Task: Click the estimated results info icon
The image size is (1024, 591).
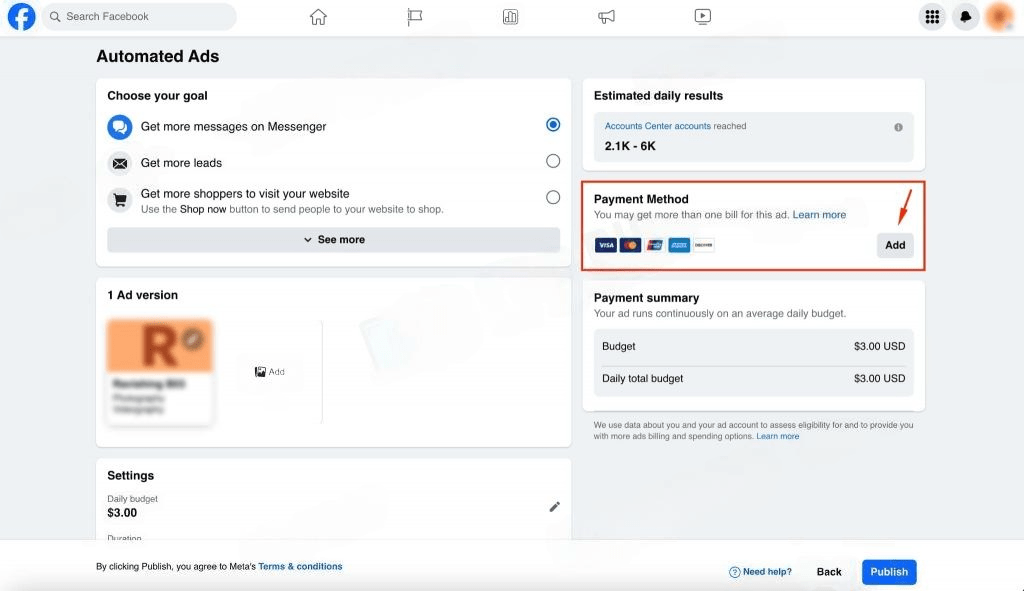Action: point(899,127)
